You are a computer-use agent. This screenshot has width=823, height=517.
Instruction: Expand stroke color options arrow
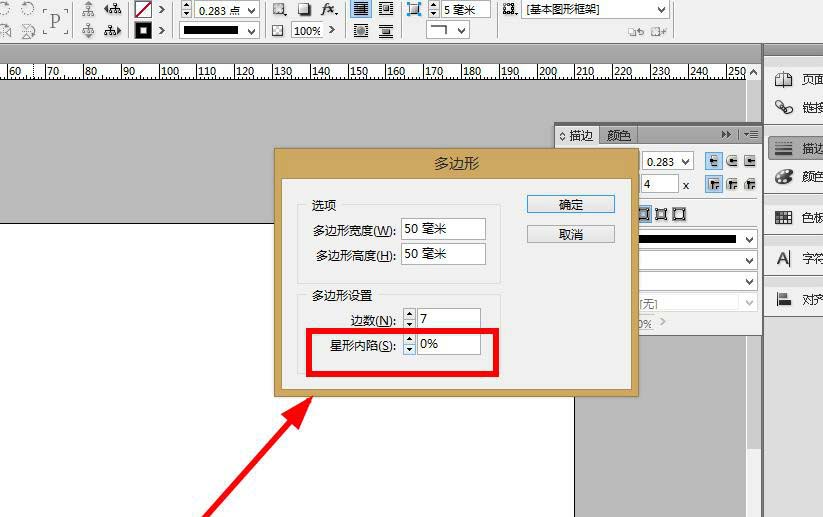162,30
